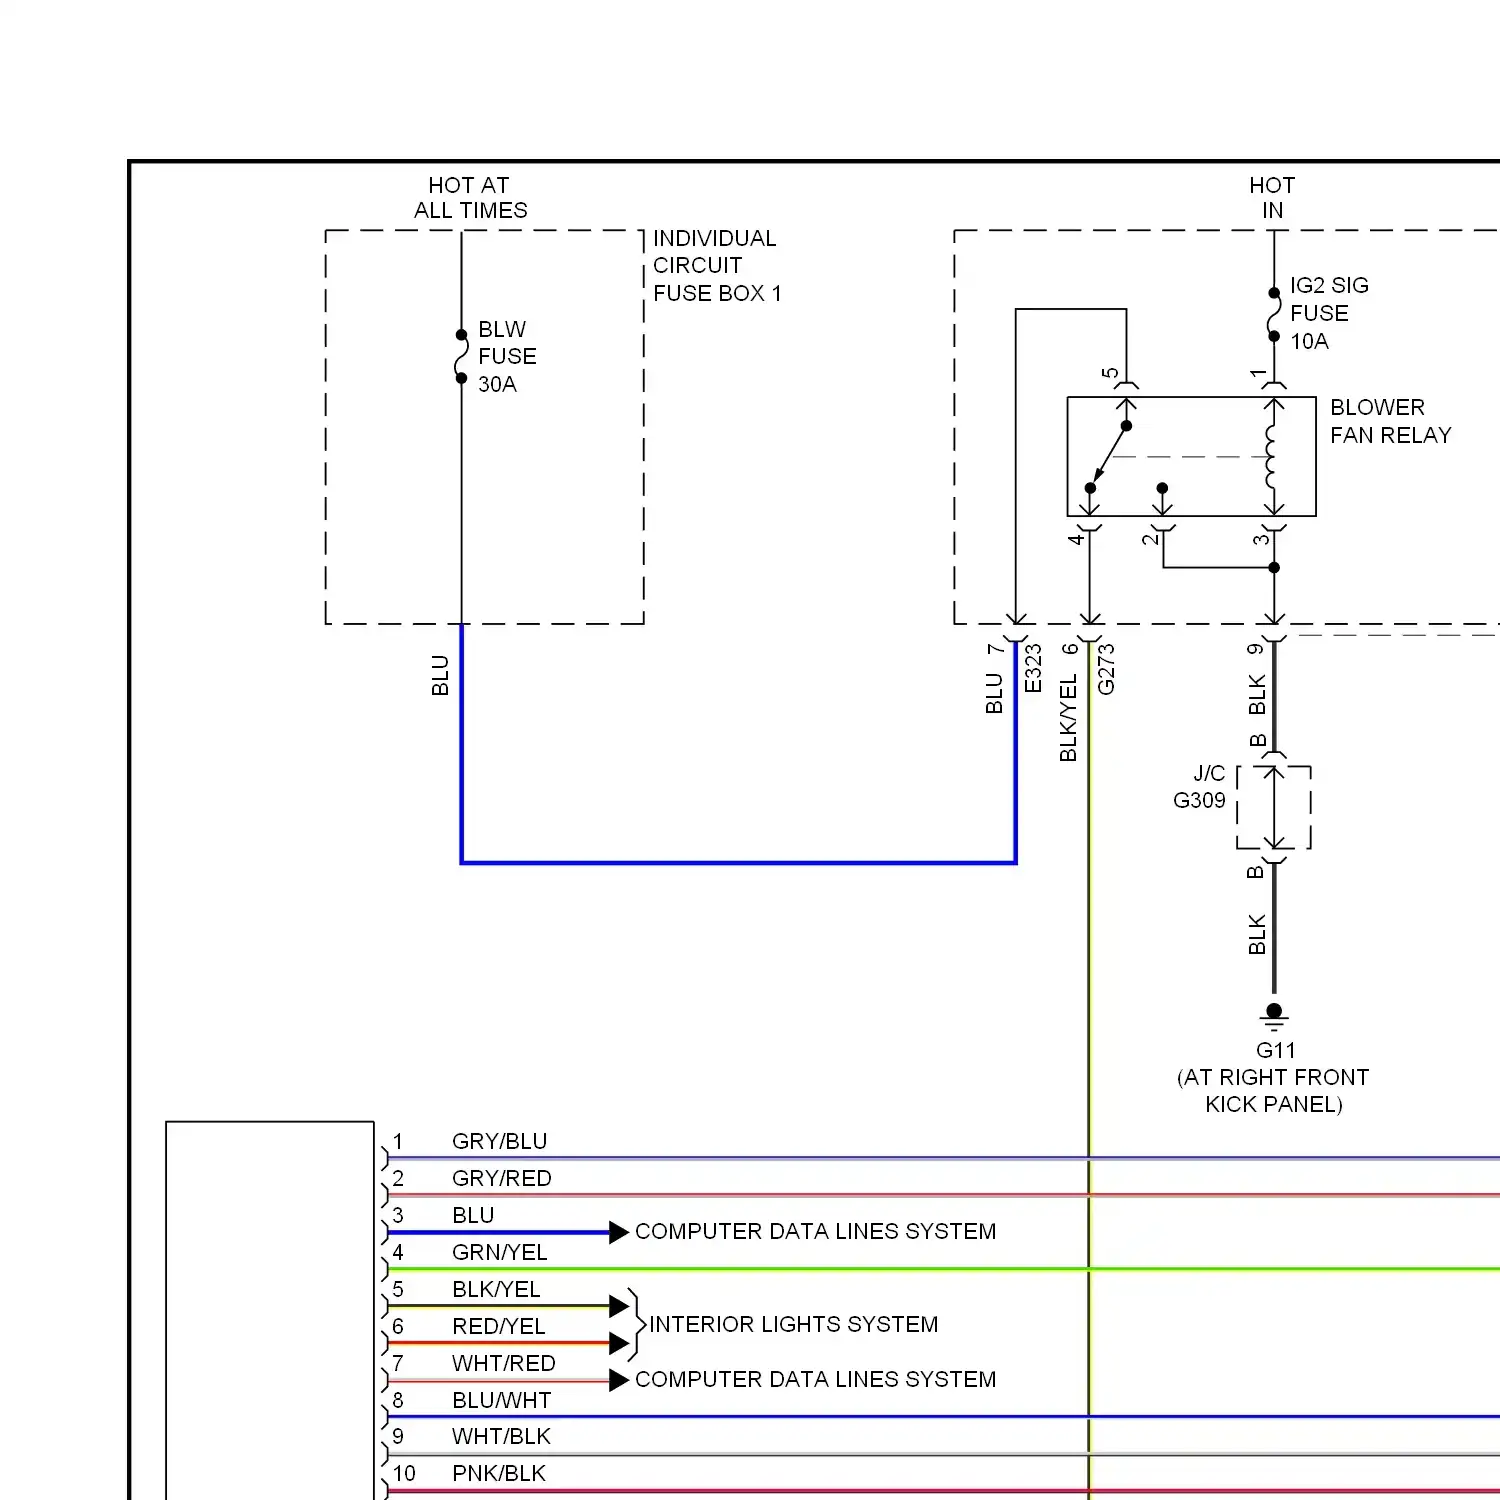The width and height of the screenshot is (1500, 1500).
Task: Click pin 10 PNK/BLK wire label
Action: coord(498,1473)
